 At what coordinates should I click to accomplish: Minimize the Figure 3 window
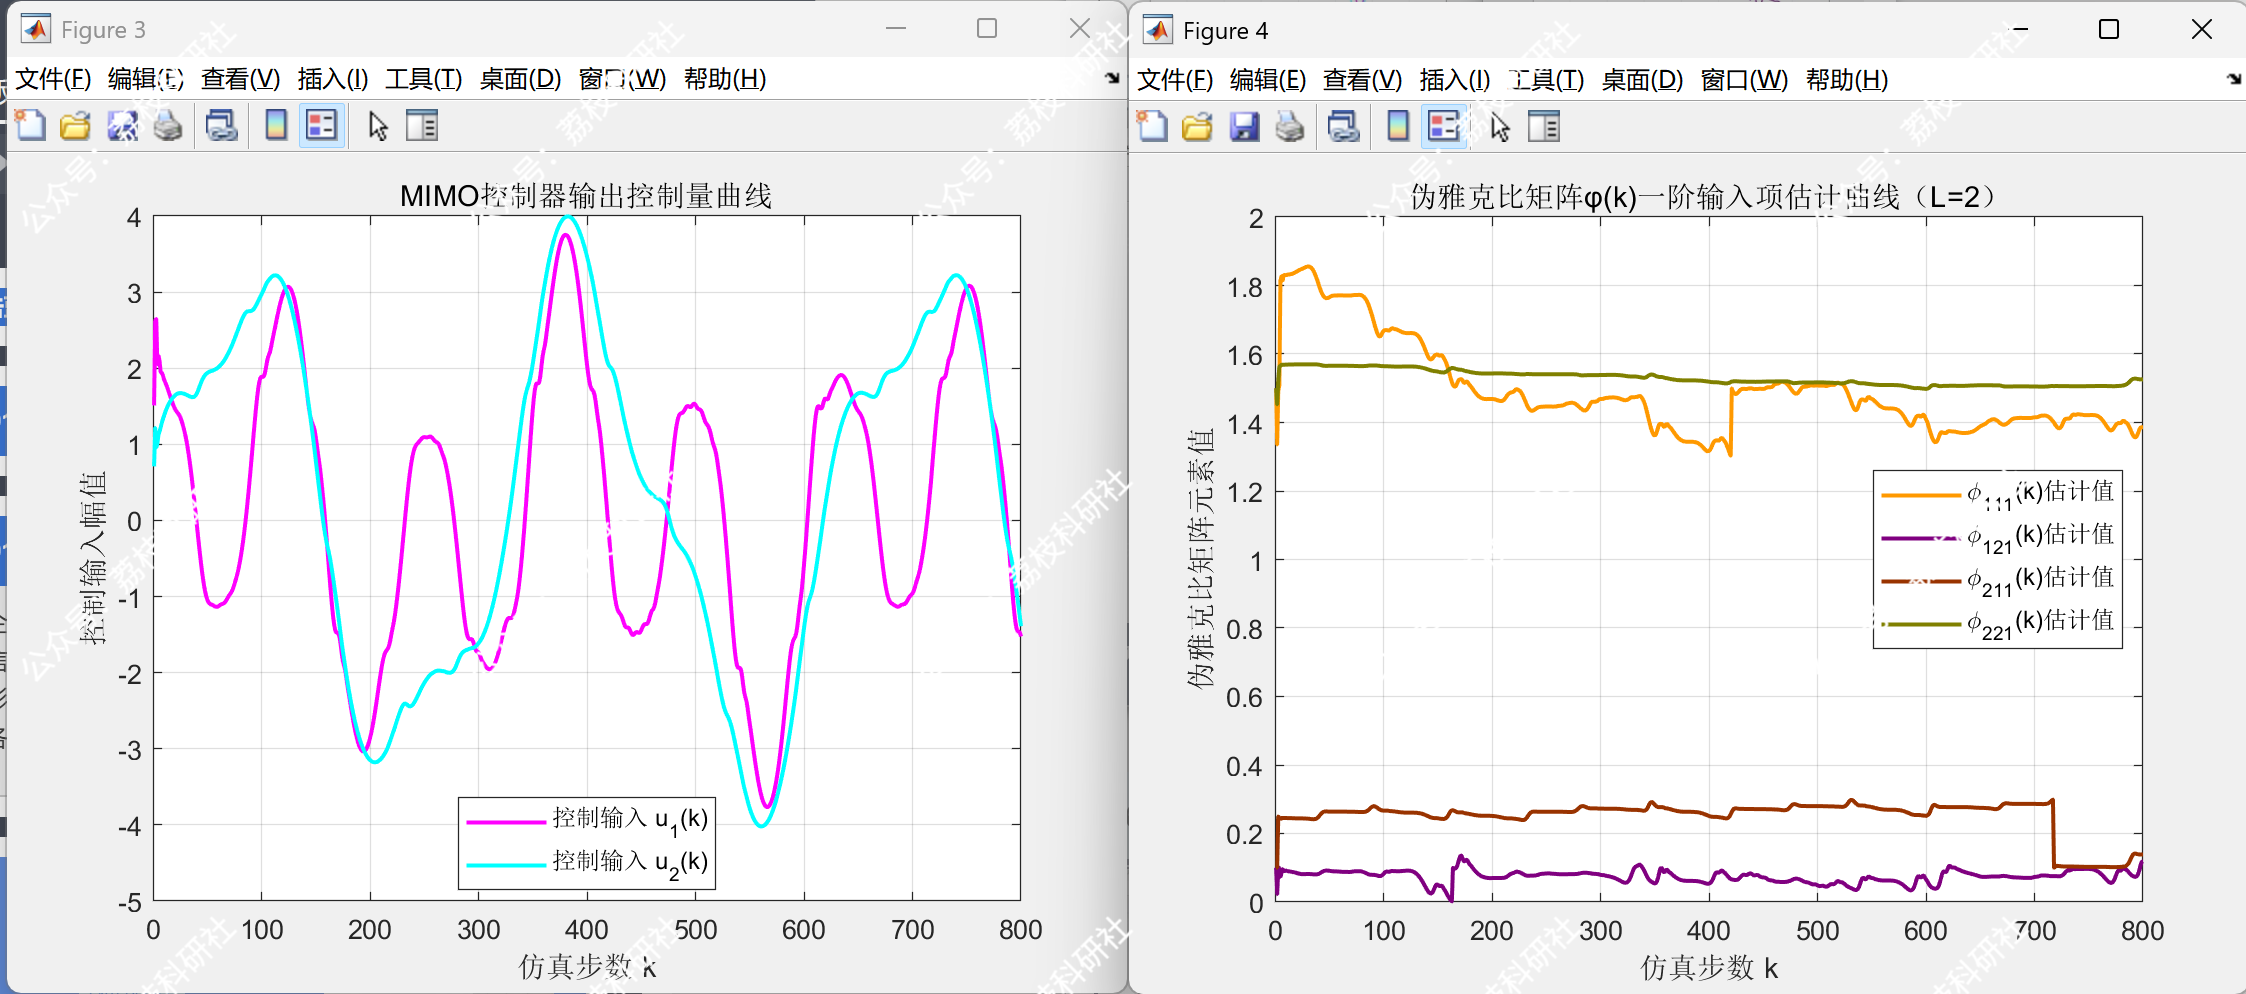pos(896,29)
